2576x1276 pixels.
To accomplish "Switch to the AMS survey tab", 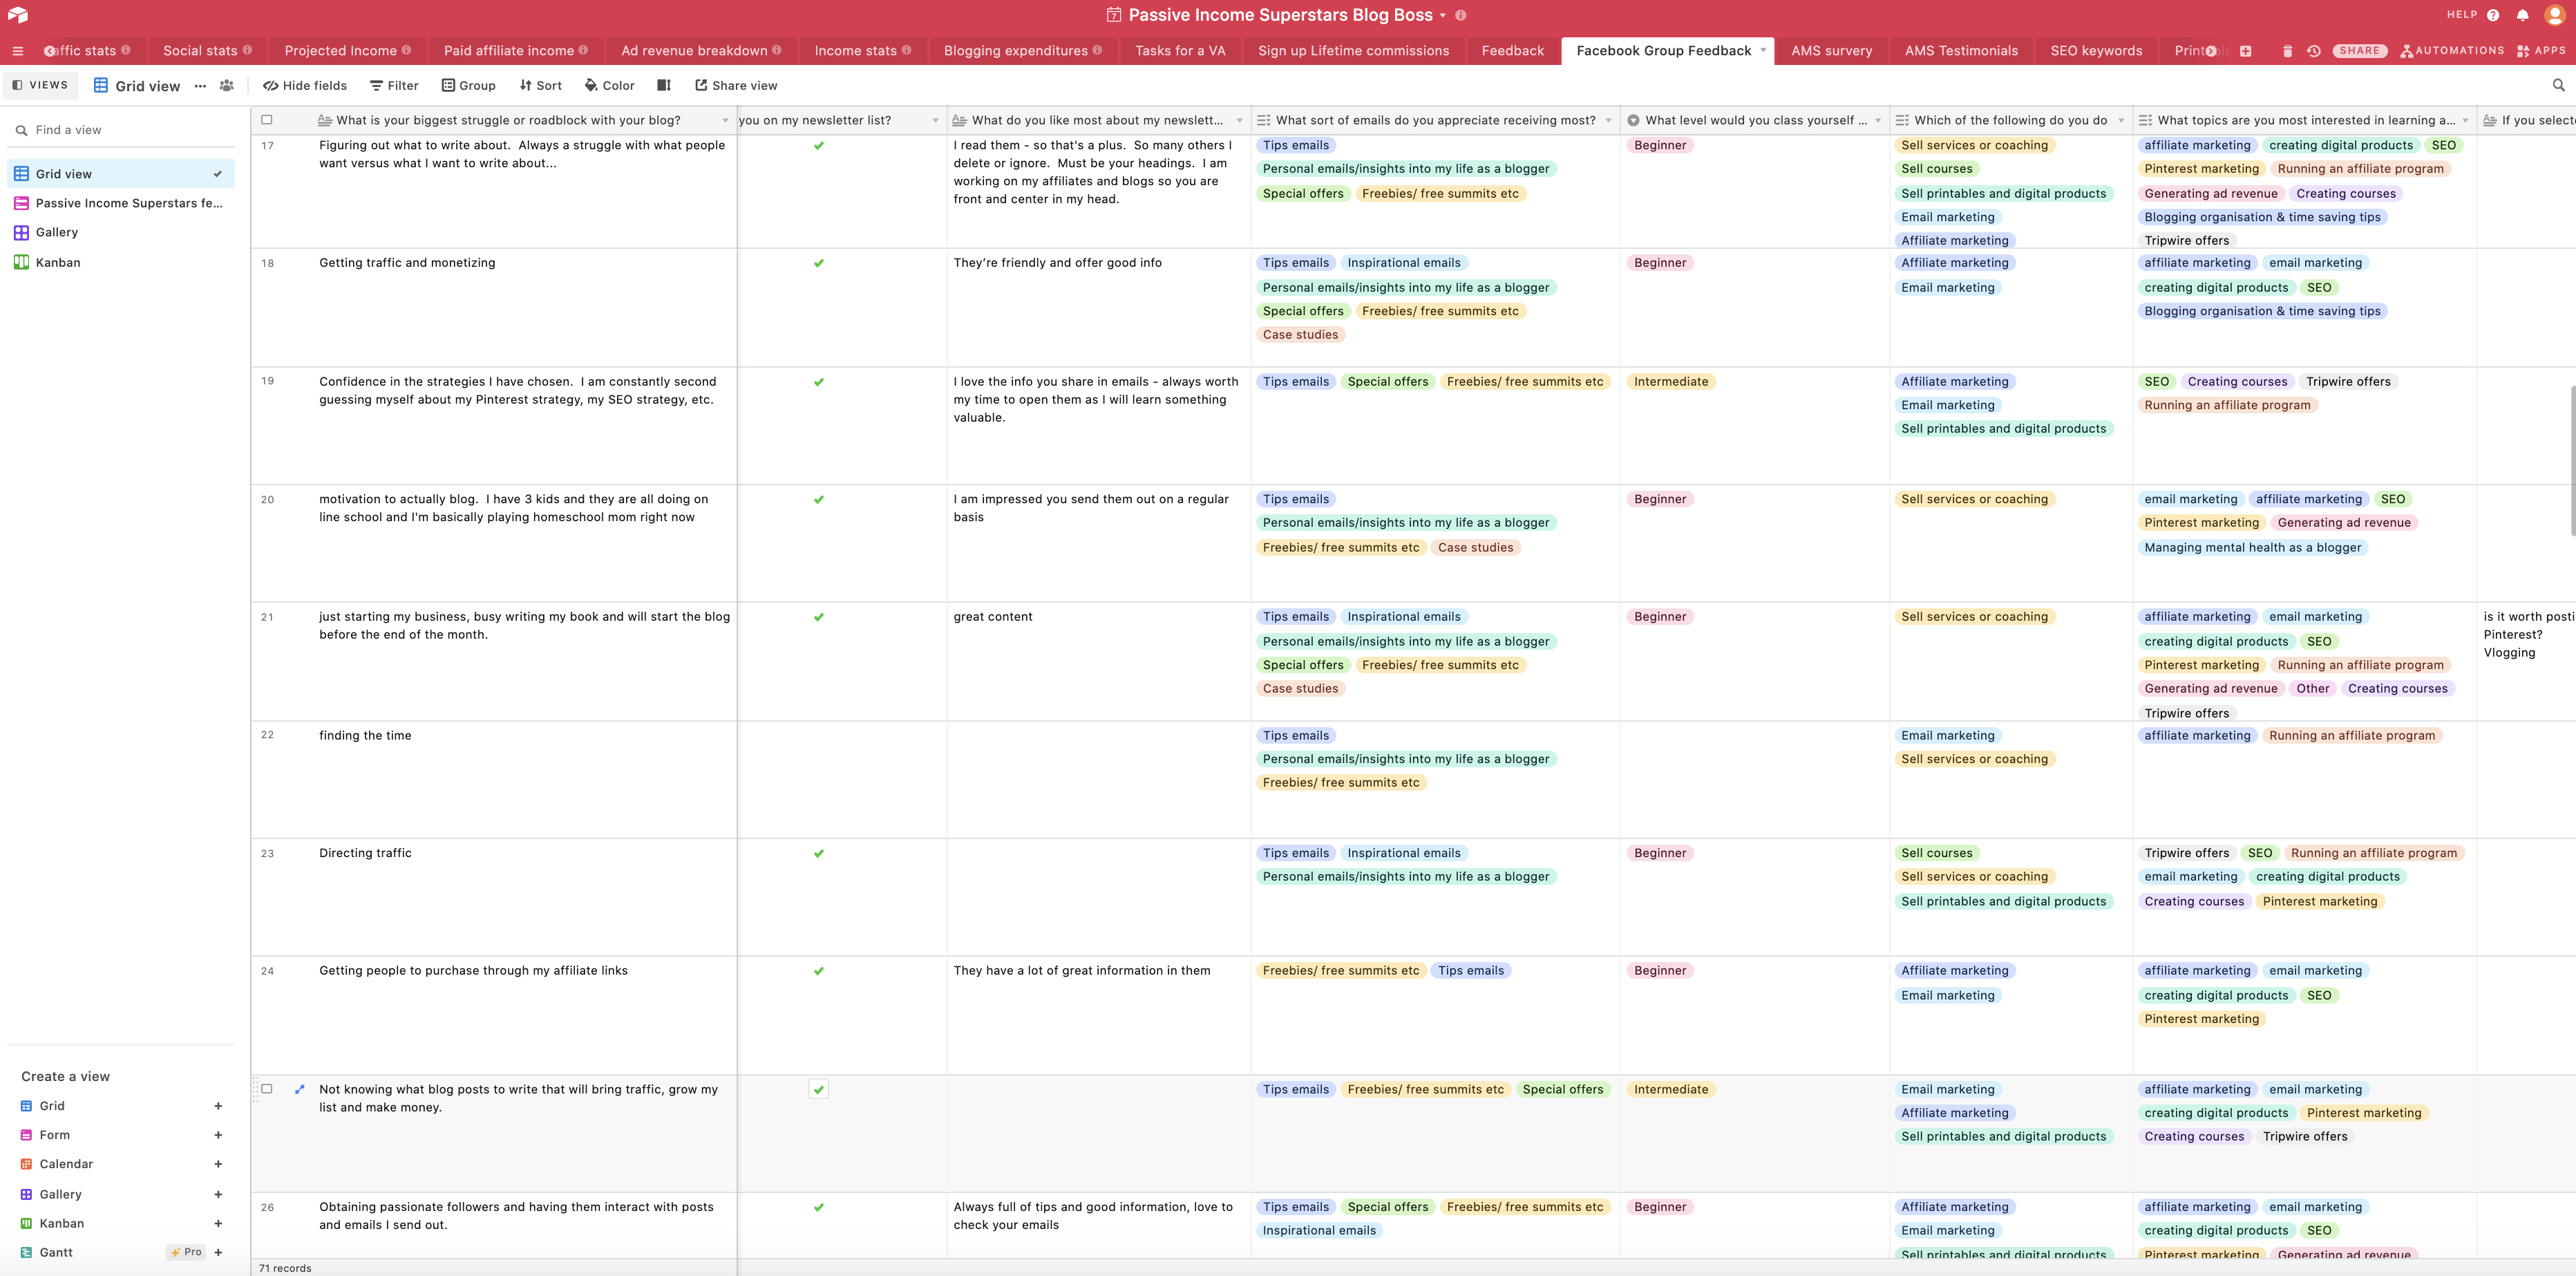I will coord(1831,50).
